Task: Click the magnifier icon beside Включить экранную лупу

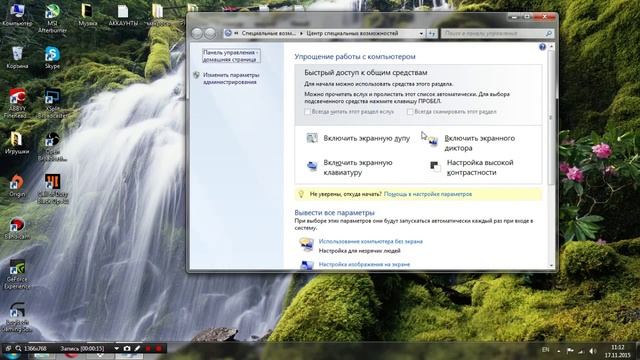Action: (x=312, y=138)
